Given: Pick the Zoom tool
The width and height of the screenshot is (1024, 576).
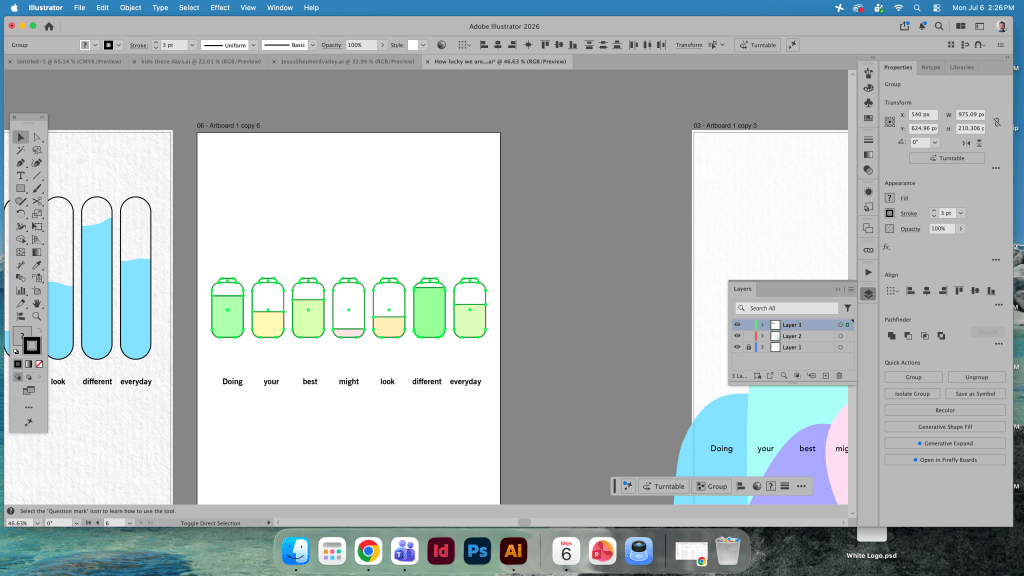Looking at the screenshot, I should click(x=37, y=316).
